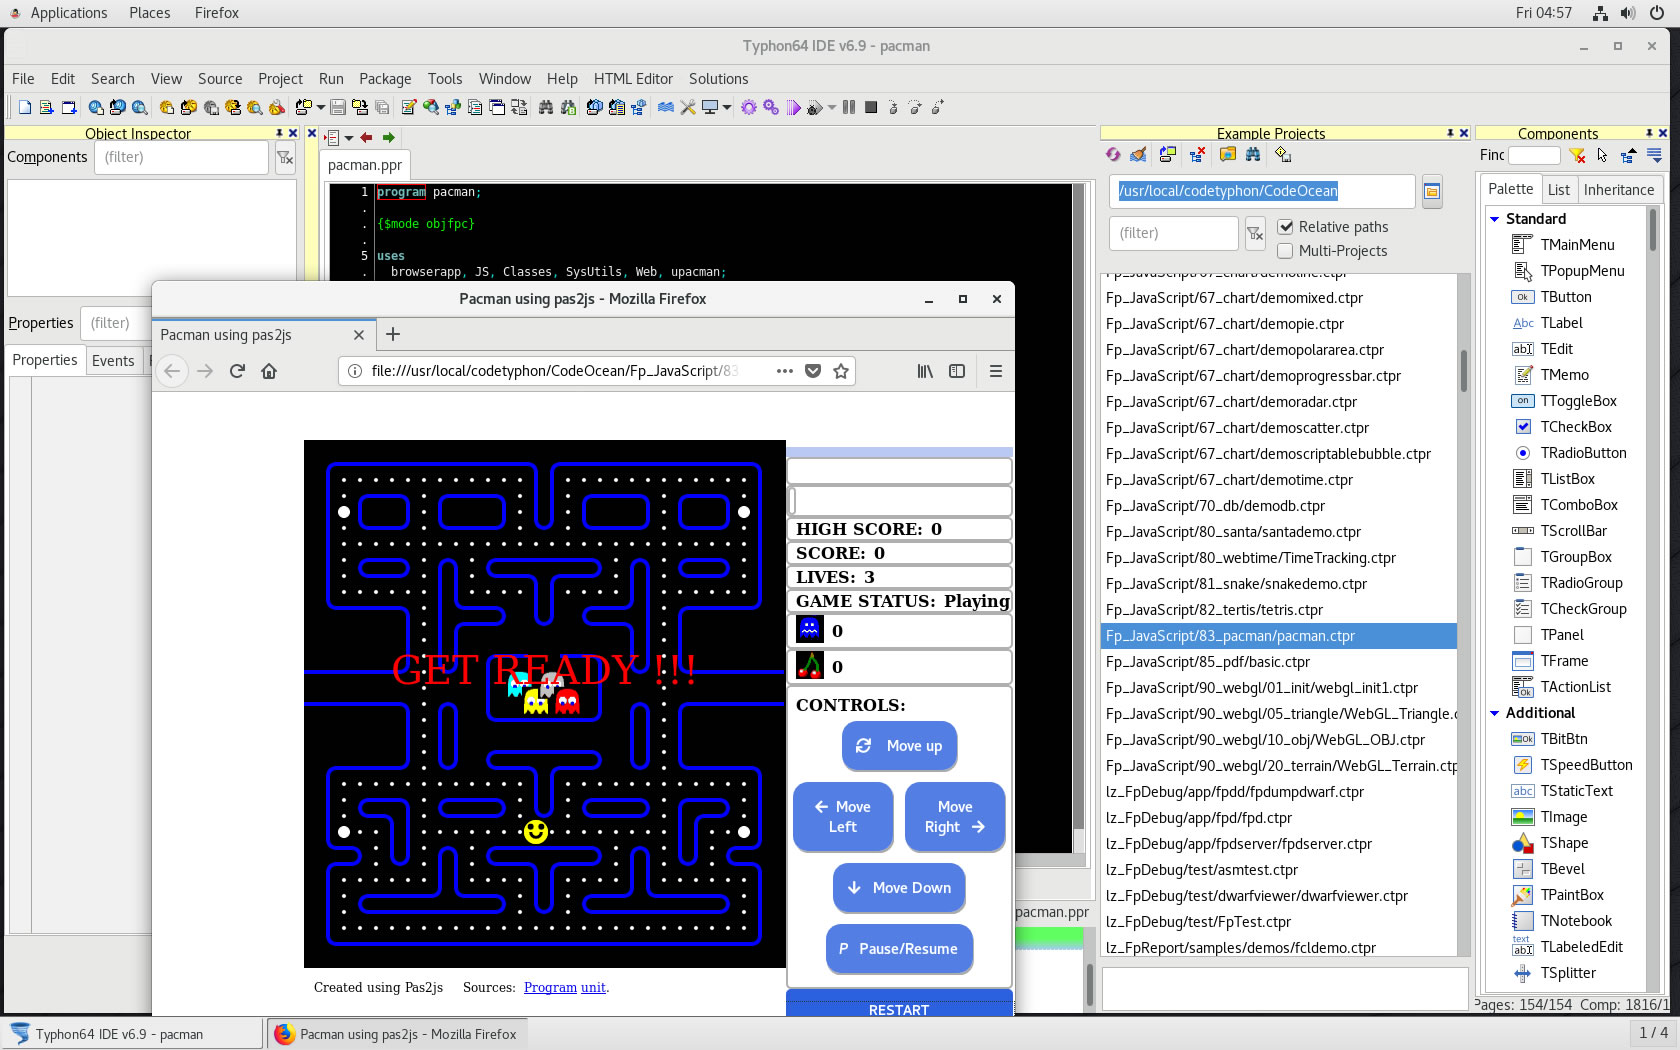The width and height of the screenshot is (1680, 1050).
Task: Open Firefox page actions three-dot menu
Action: click(785, 371)
